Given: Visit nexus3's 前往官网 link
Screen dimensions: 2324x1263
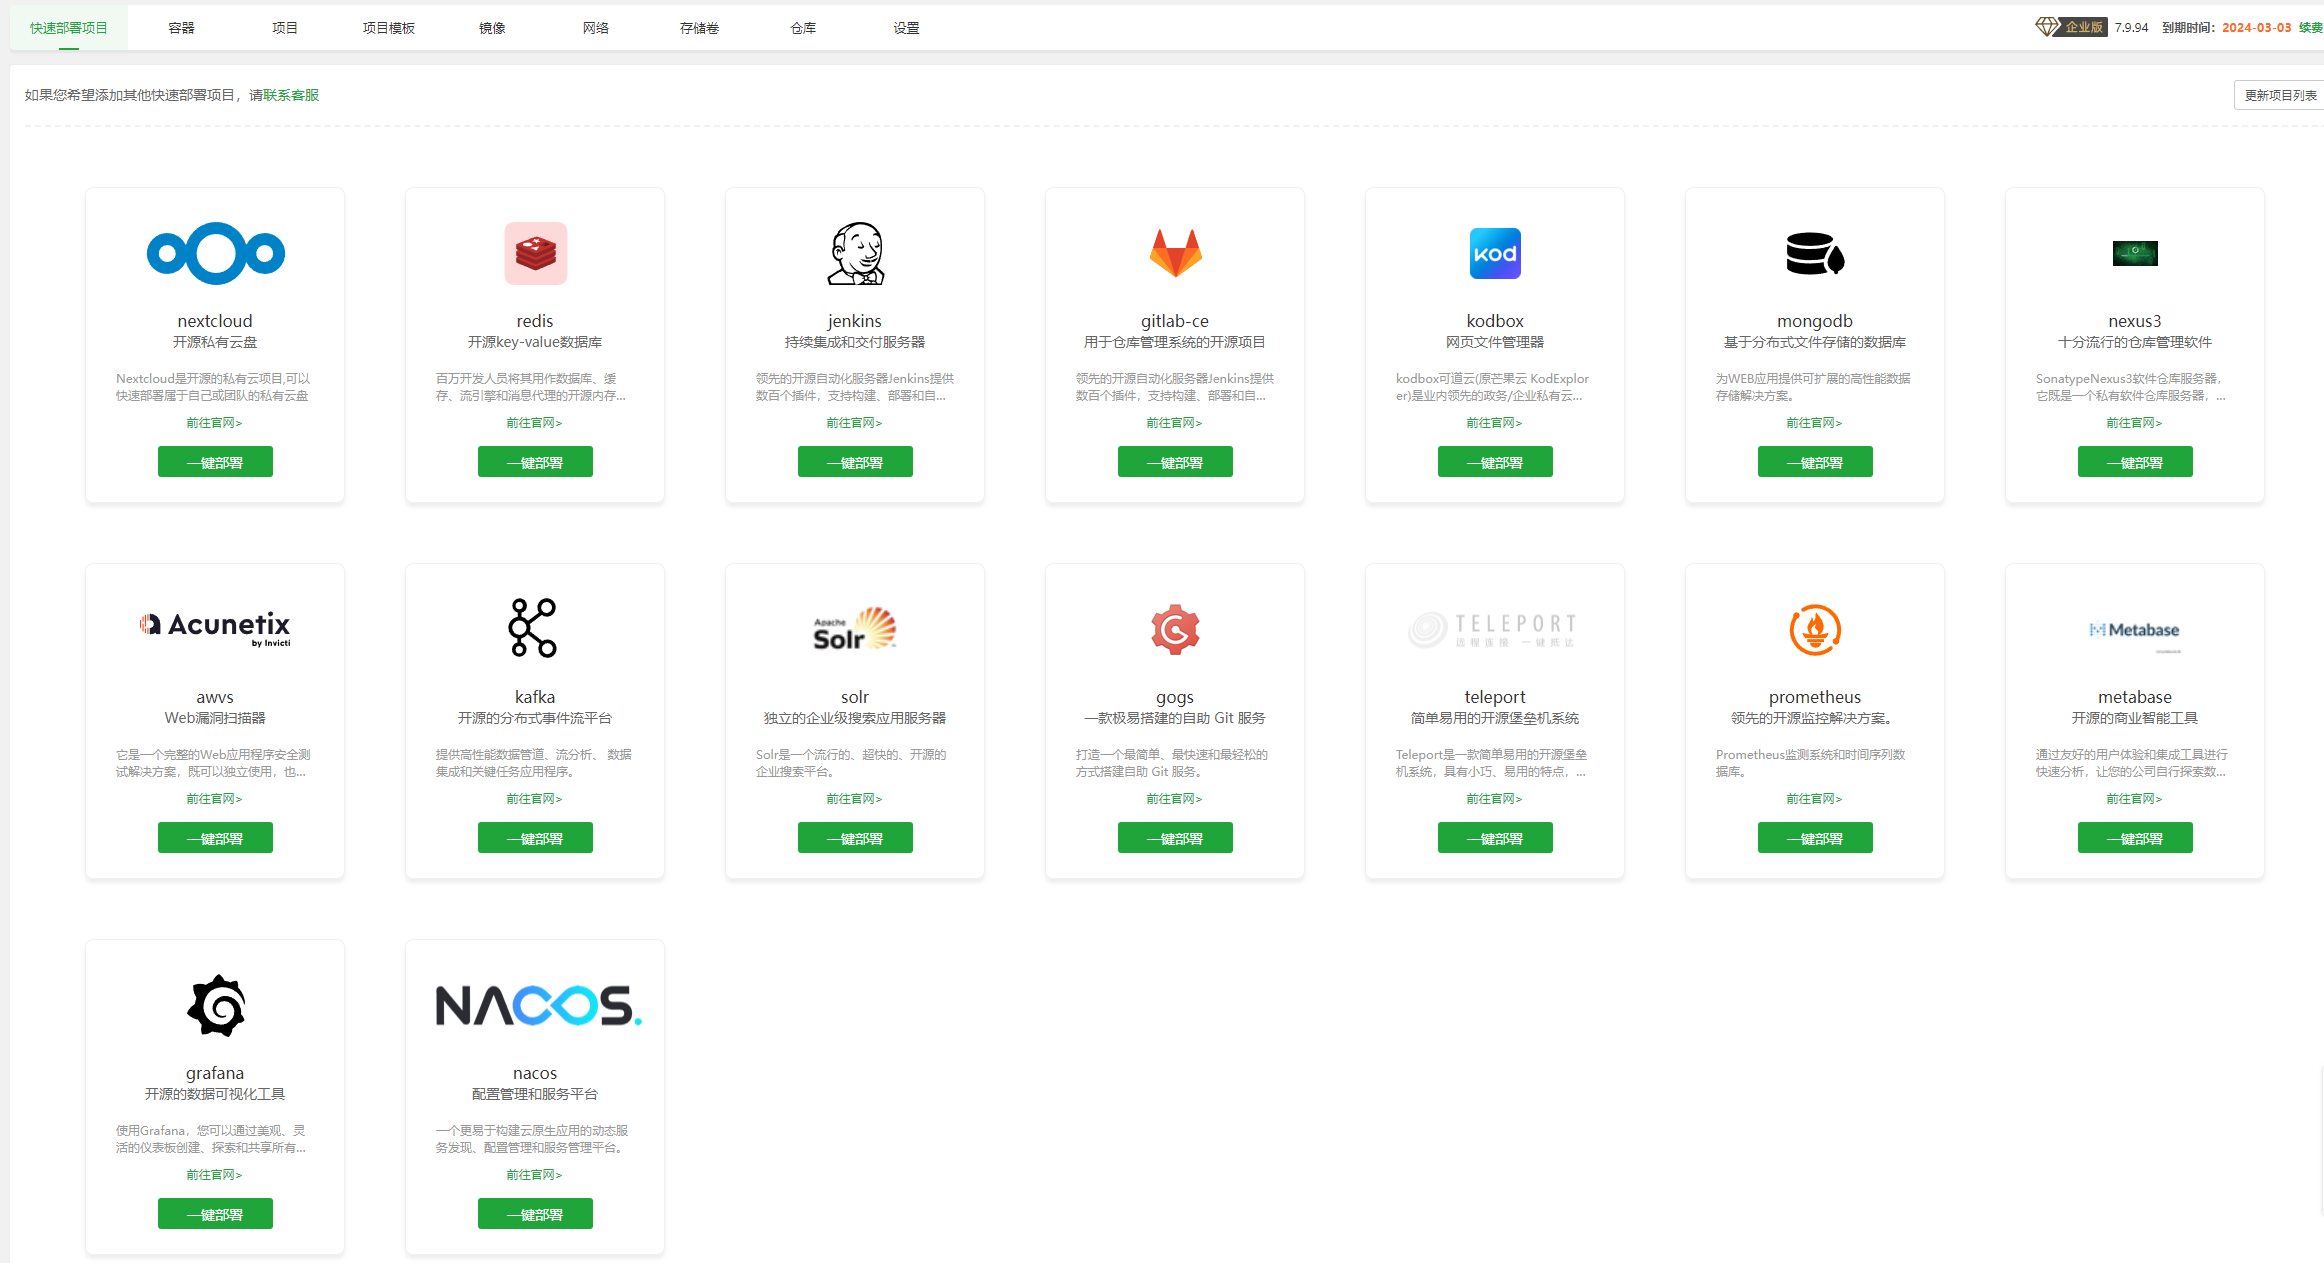Looking at the screenshot, I should [2134, 423].
